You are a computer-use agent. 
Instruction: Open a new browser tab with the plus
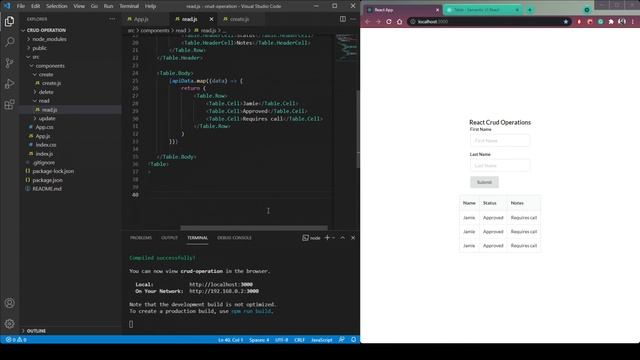pyautogui.click(x=530, y=10)
